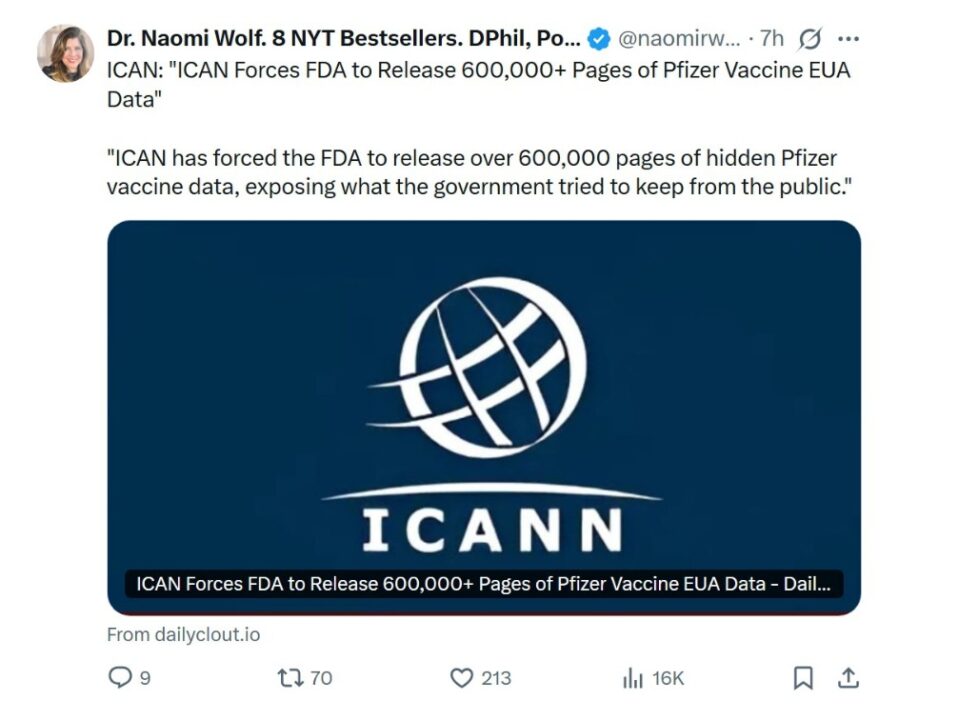Click the blue verified badge

coord(598,39)
